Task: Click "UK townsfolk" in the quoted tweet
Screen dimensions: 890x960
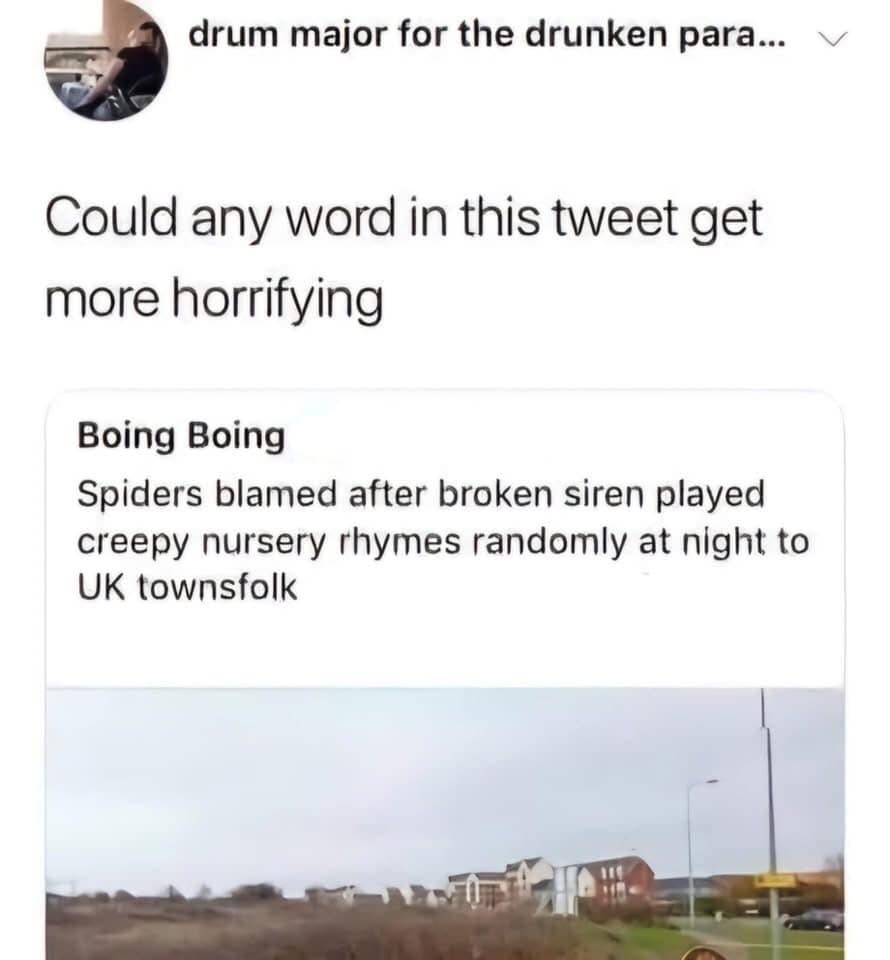Action: coord(187,588)
